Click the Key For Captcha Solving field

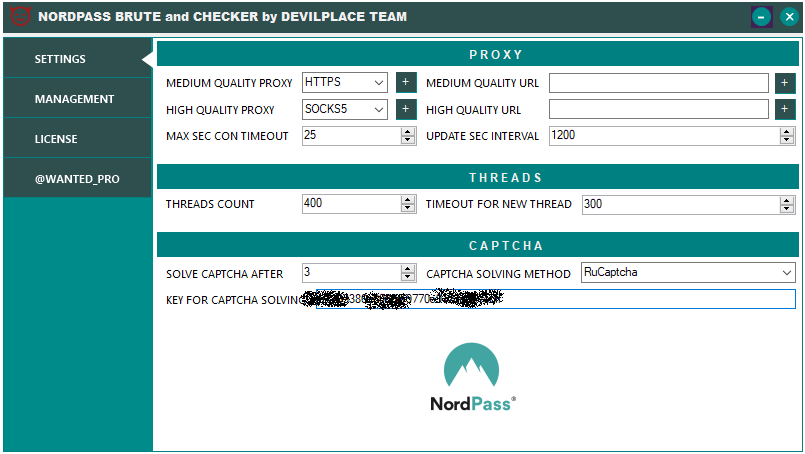click(555, 299)
